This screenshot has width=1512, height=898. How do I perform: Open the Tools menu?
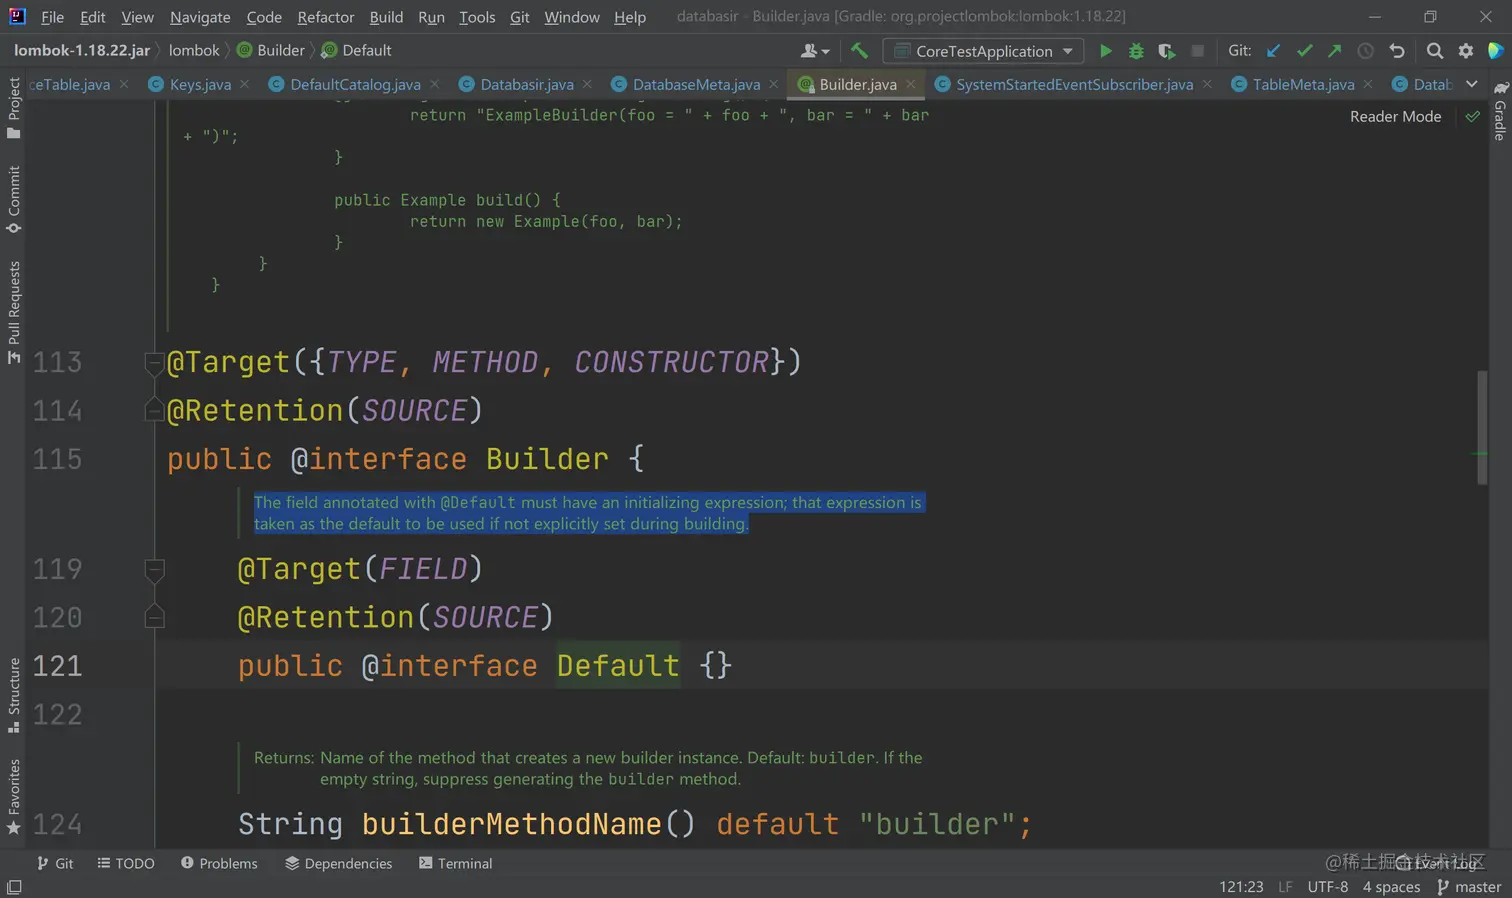[477, 17]
